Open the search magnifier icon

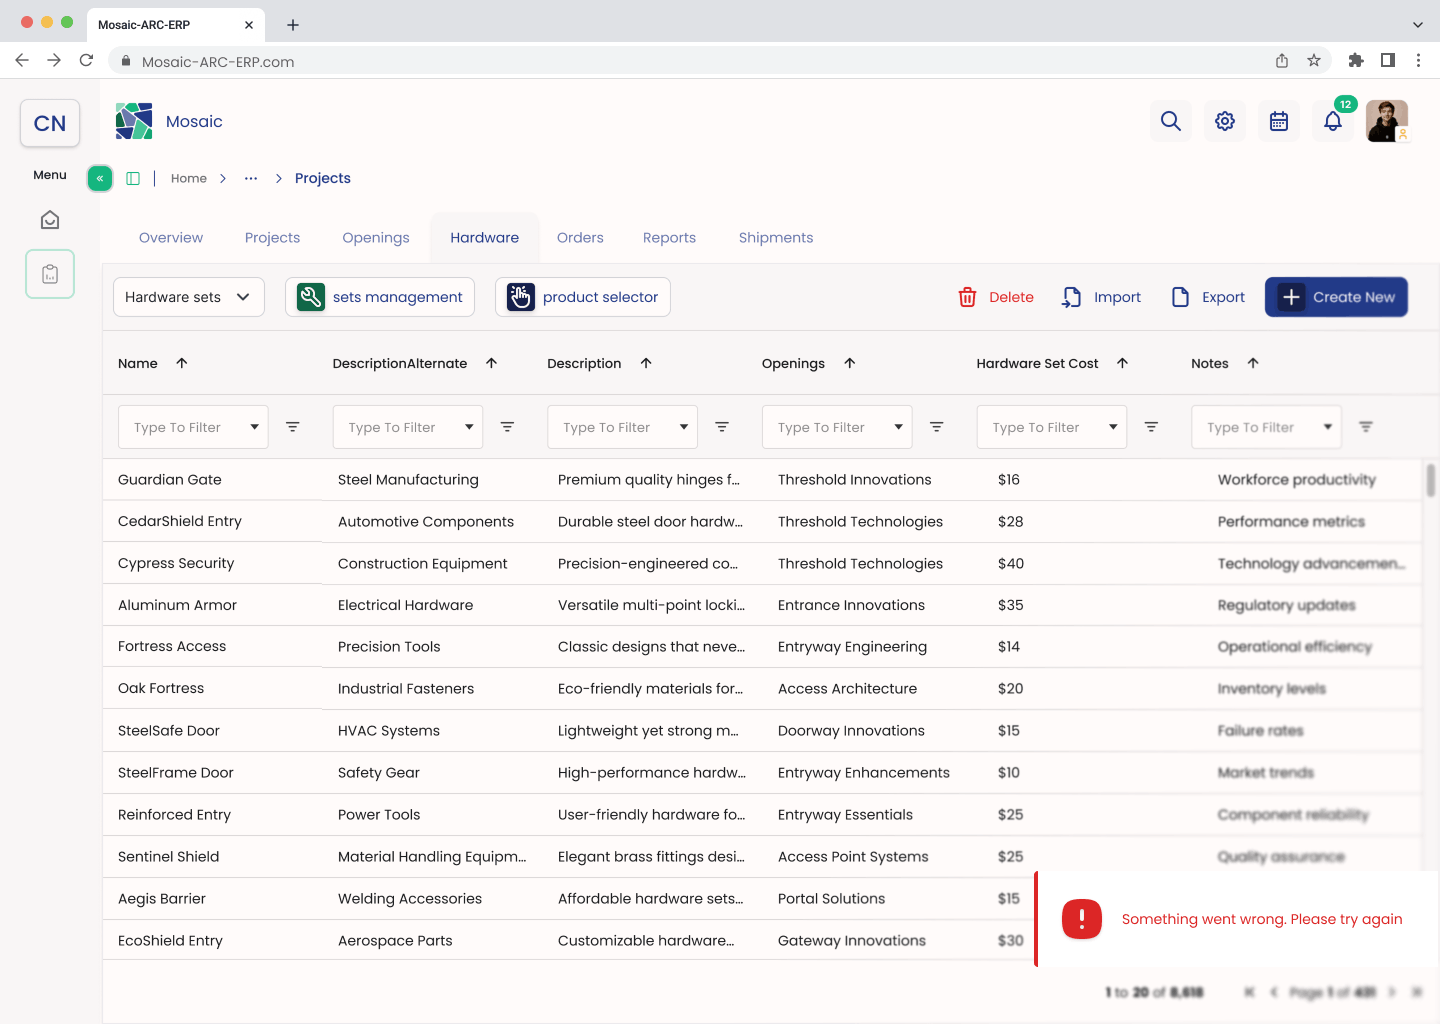(x=1171, y=121)
